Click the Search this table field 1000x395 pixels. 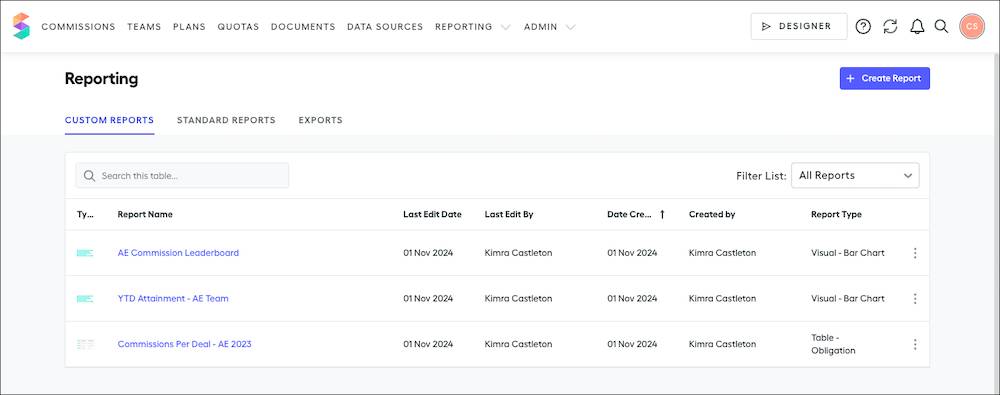tap(182, 175)
